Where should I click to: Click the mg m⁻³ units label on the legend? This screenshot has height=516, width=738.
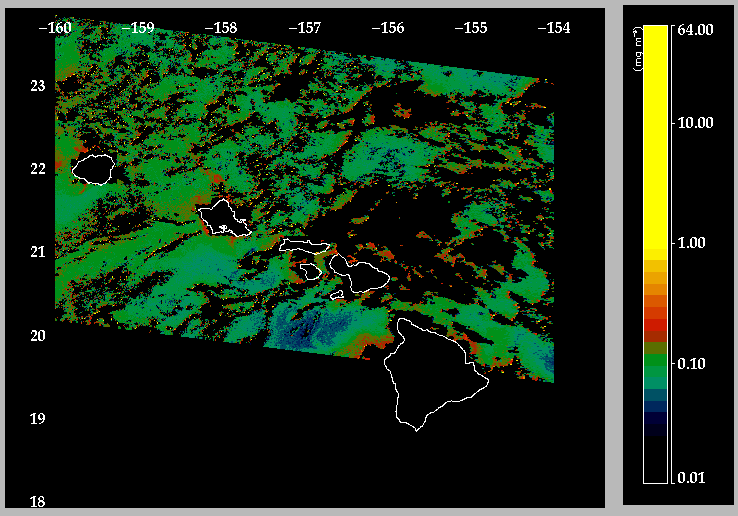(x=638, y=49)
